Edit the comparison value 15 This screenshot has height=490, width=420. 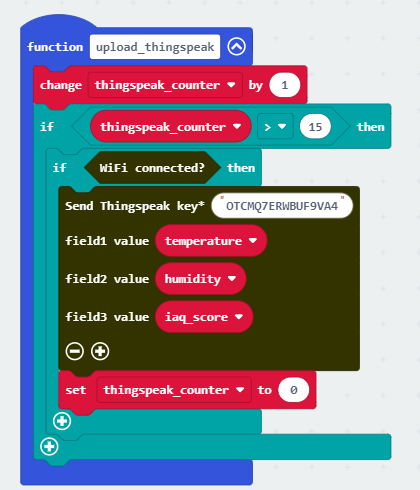tap(315, 127)
